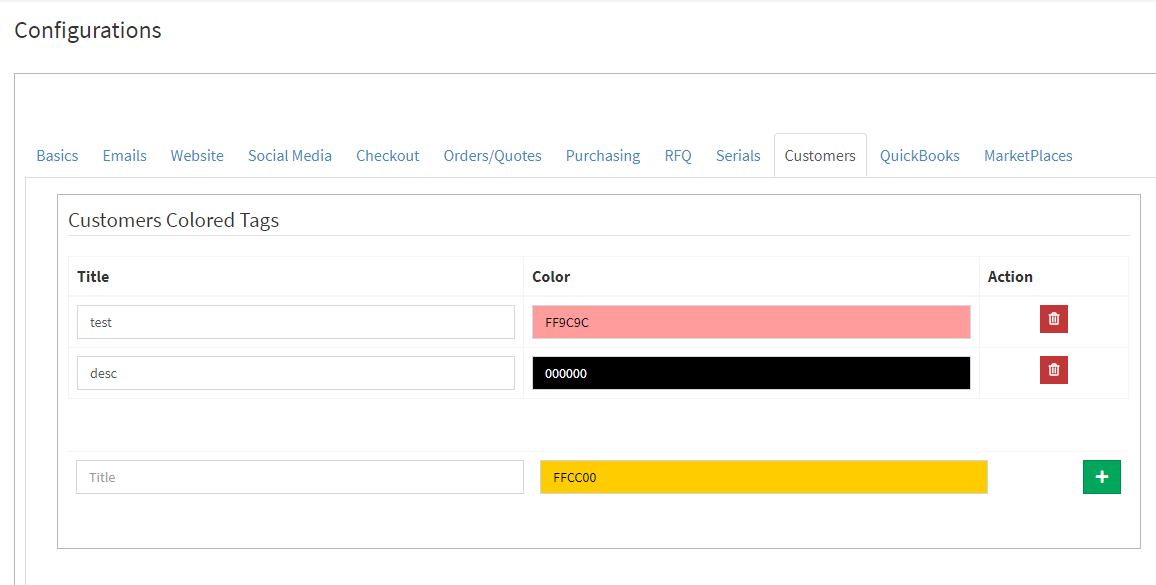
Task: Click the active Customers tab
Action: pyautogui.click(x=820, y=156)
